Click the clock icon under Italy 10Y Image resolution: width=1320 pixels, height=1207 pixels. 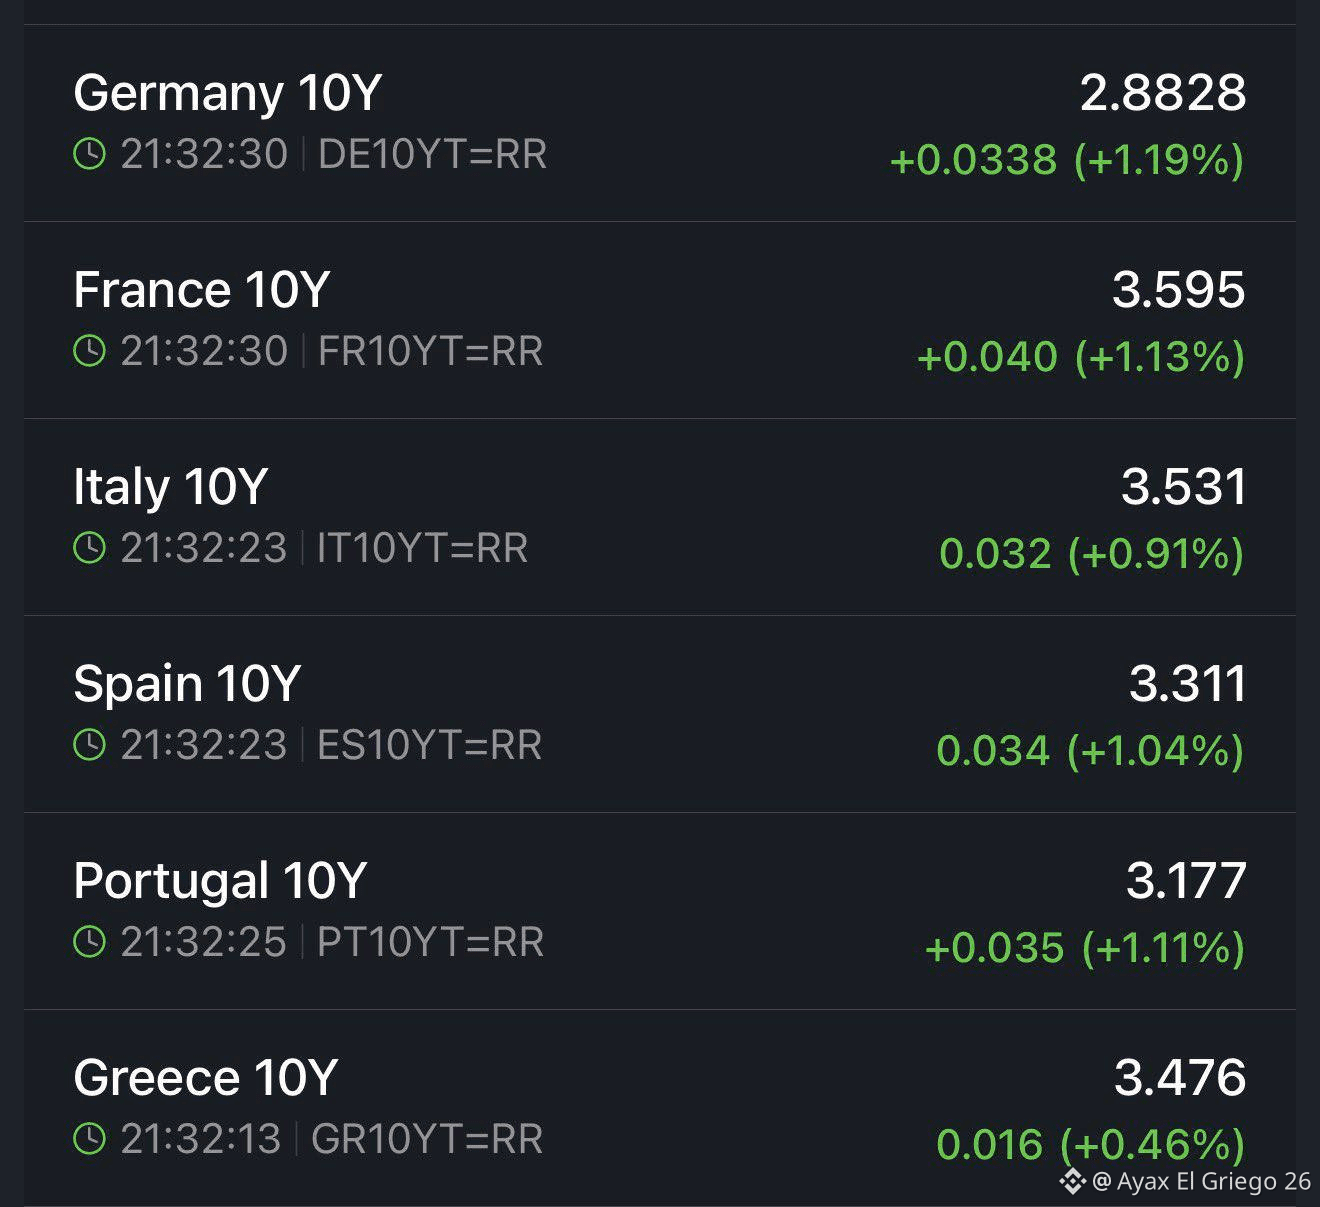90,548
